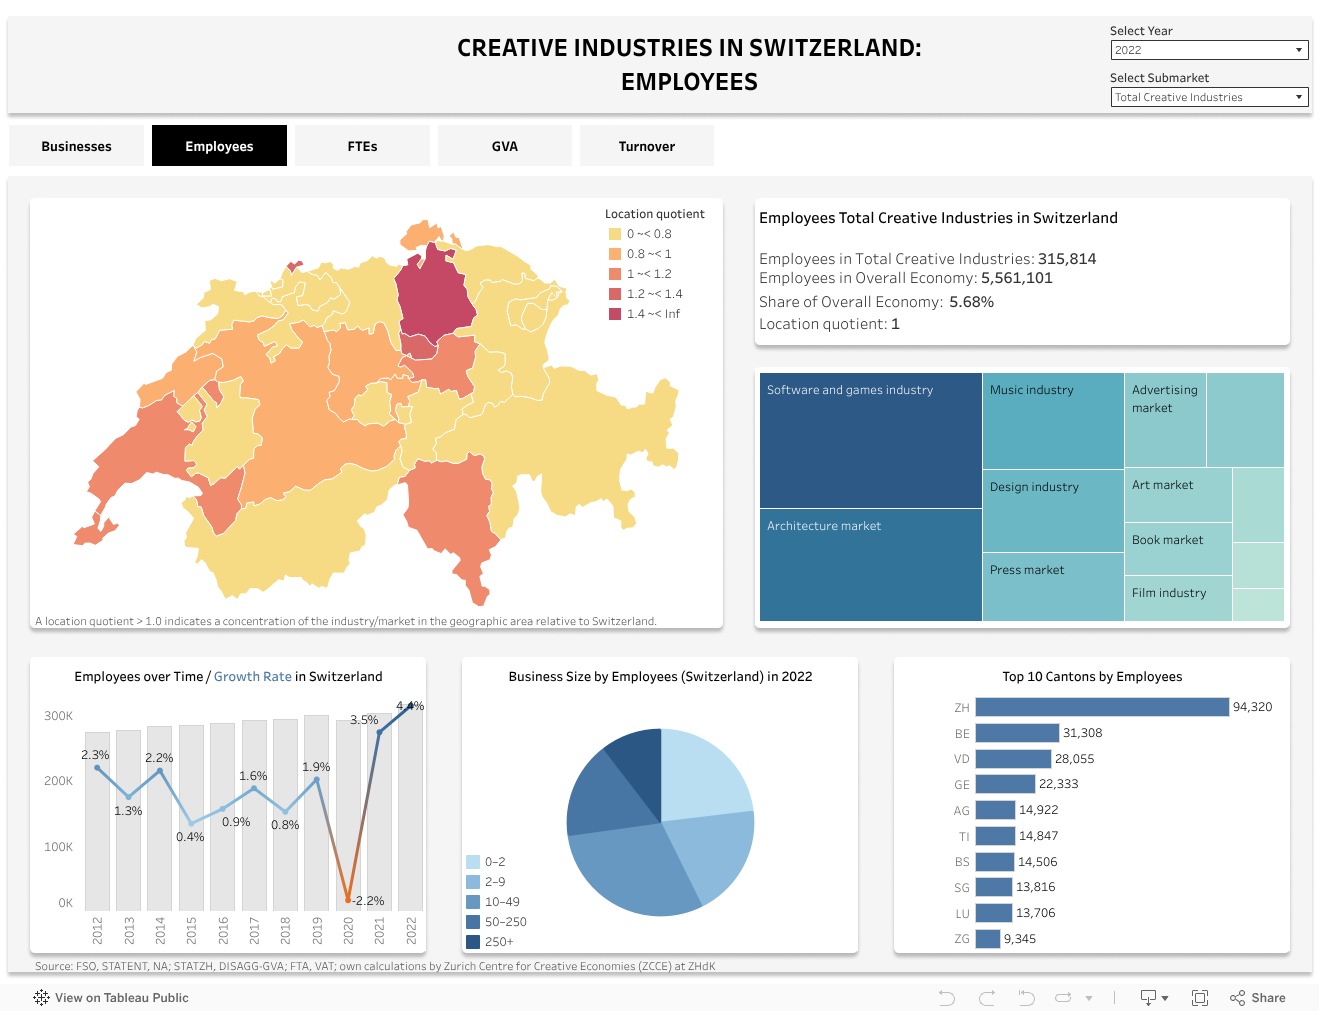The width and height of the screenshot is (1319, 1011).
Task: Click View on Tableau Public link
Action: coord(121,998)
